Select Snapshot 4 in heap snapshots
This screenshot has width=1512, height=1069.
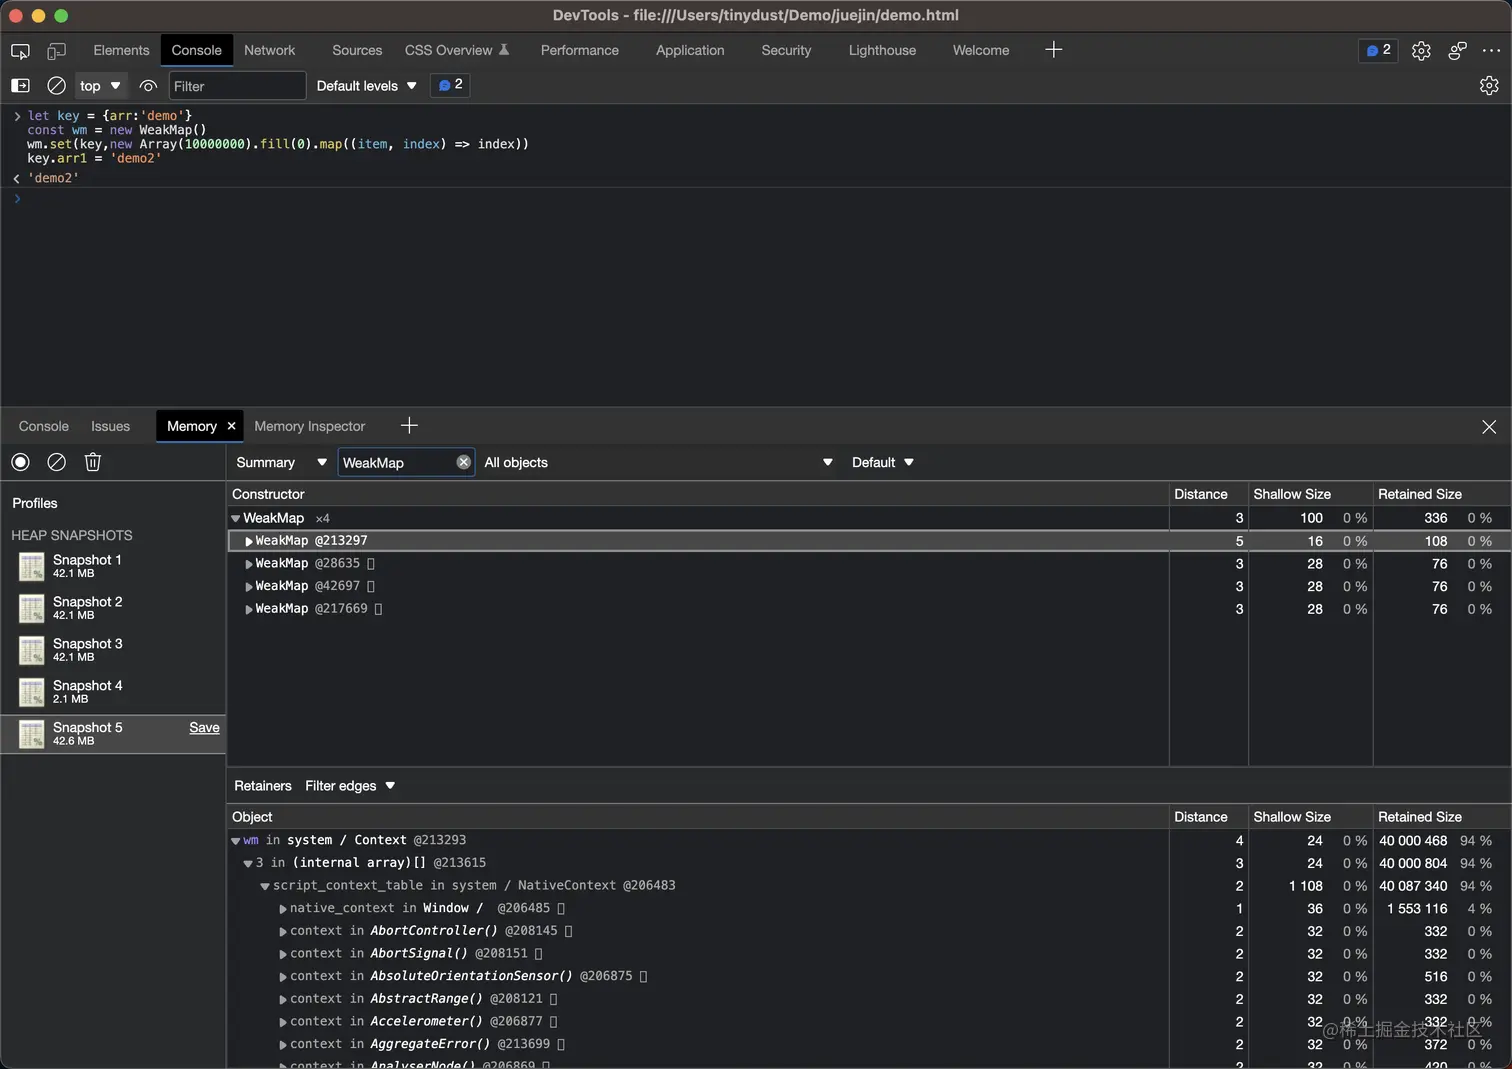coord(112,692)
